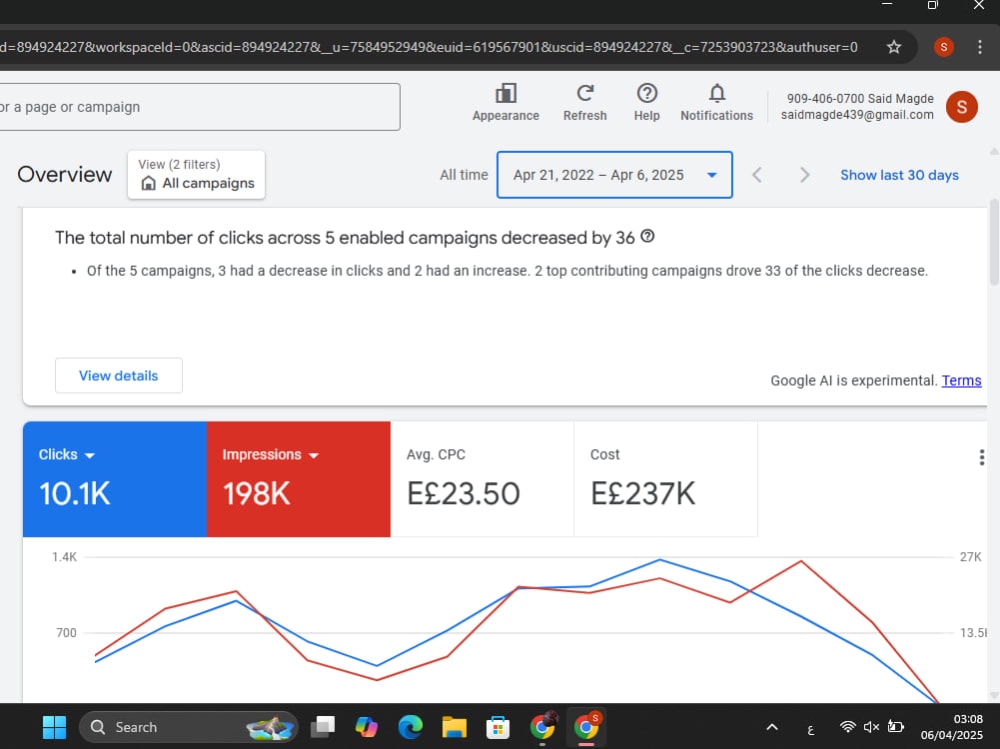This screenshot has width=1000, height=749.
Task: Open the Clicks metric dropdown
Action: pyautogui.click(x=66, y=454)
